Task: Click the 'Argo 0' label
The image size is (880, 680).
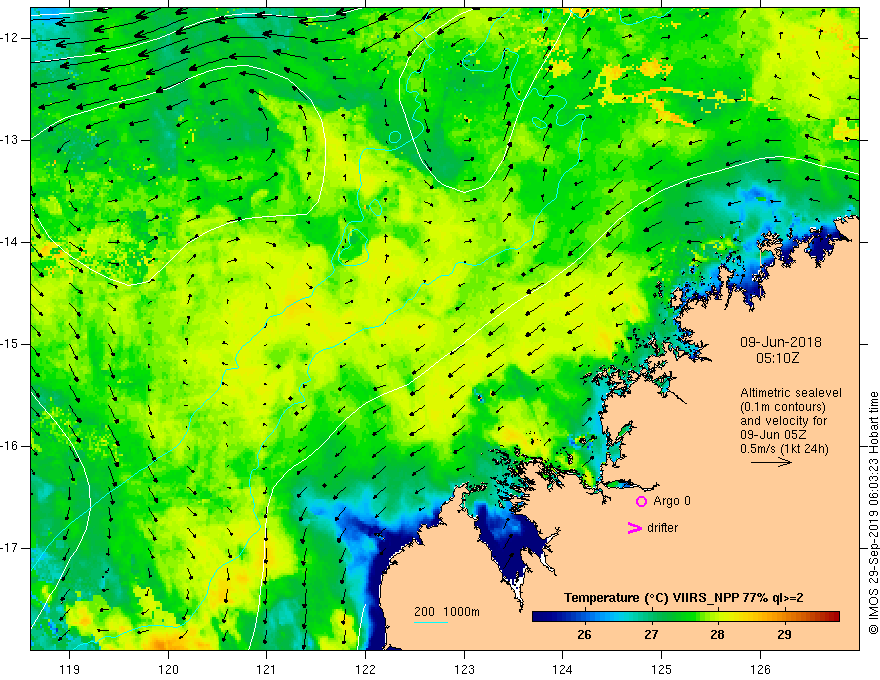Action: click(672, 501)
